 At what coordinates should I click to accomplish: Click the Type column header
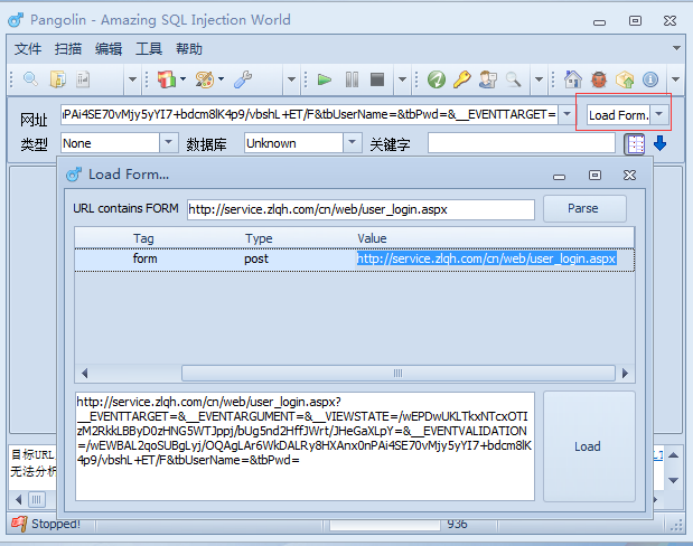click(259, 239)
